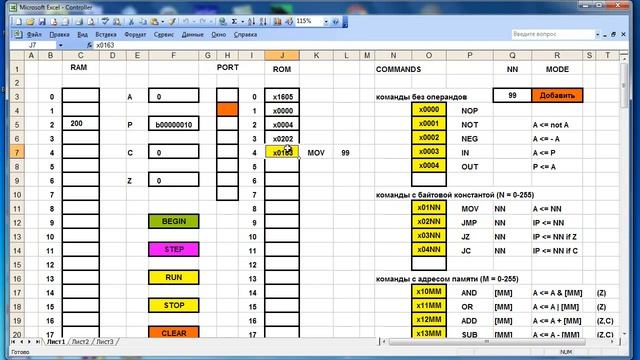Select ROM cell containing x1605
Screen dimensions: 640x360
282,96
